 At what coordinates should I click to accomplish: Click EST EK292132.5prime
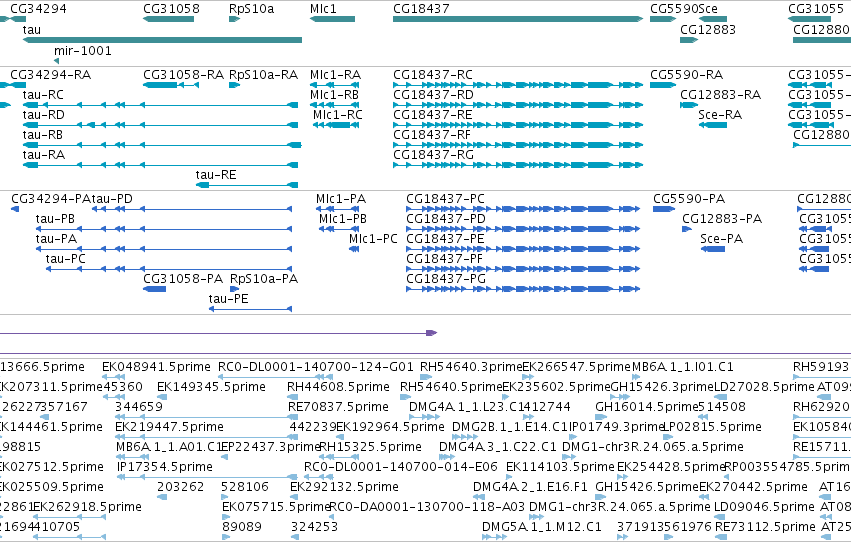[344, 487]
